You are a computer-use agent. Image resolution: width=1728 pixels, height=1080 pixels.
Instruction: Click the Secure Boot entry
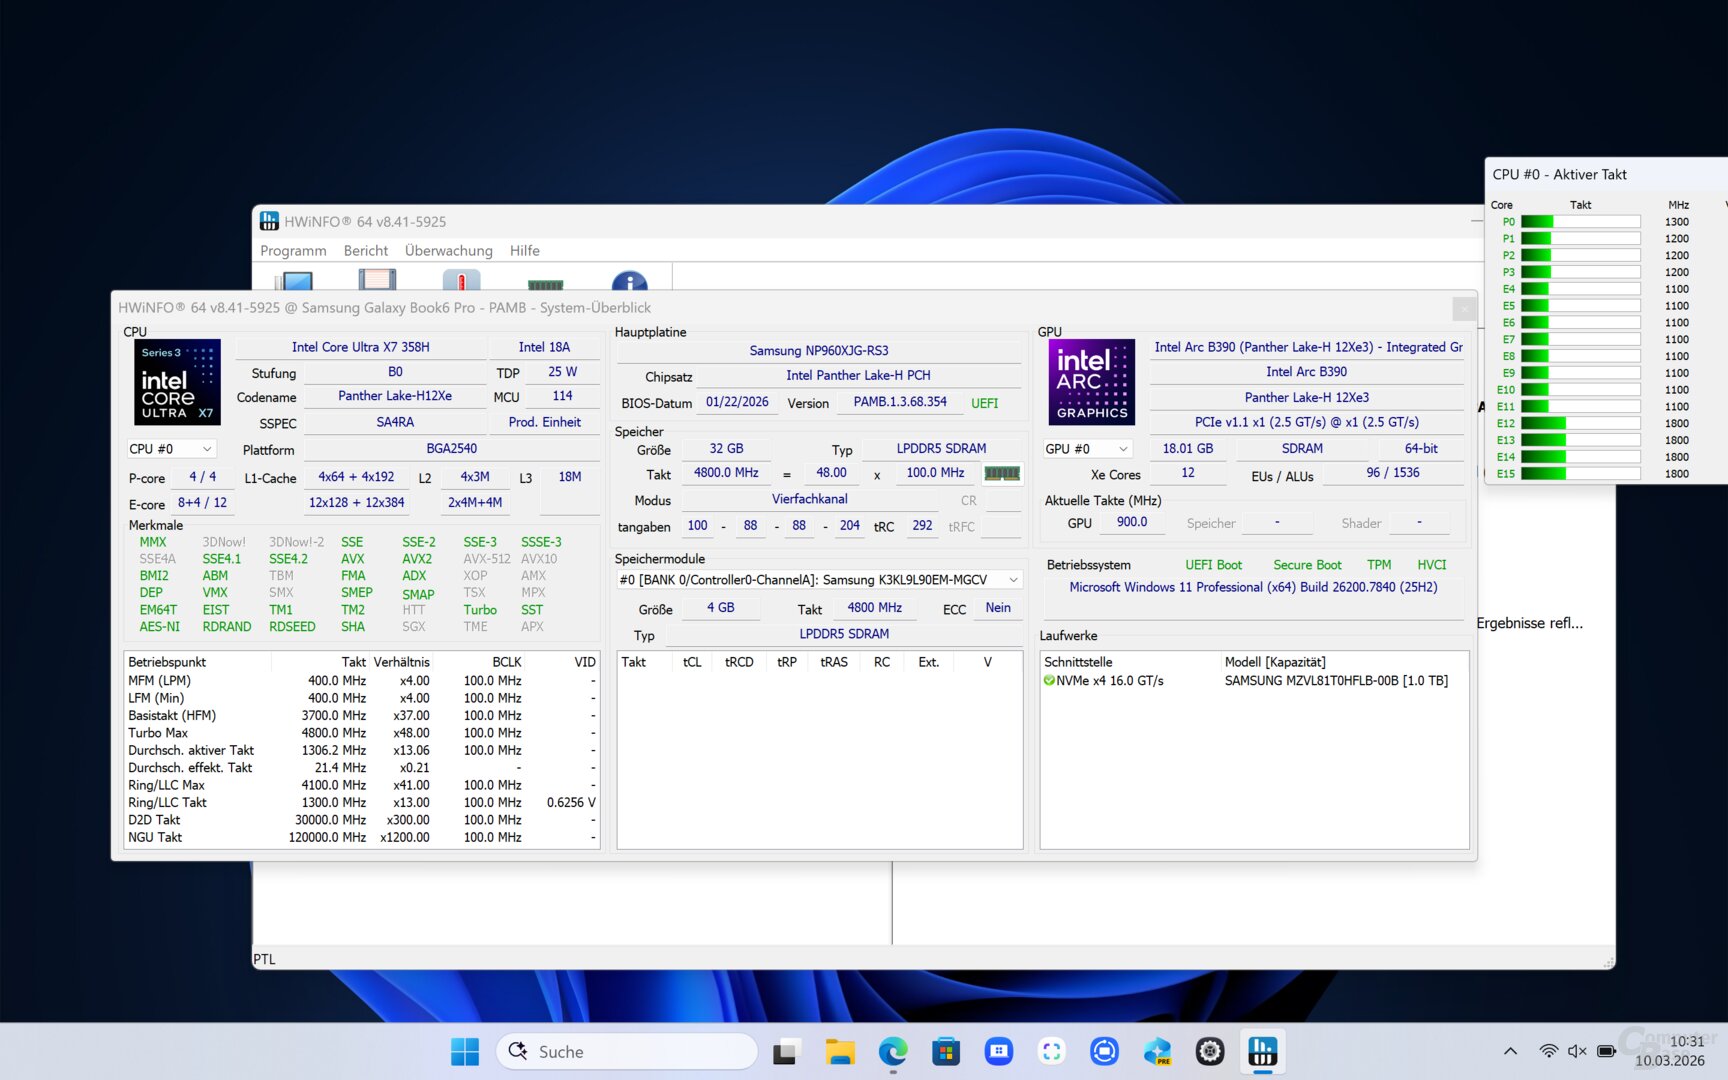click(1307, 564)
